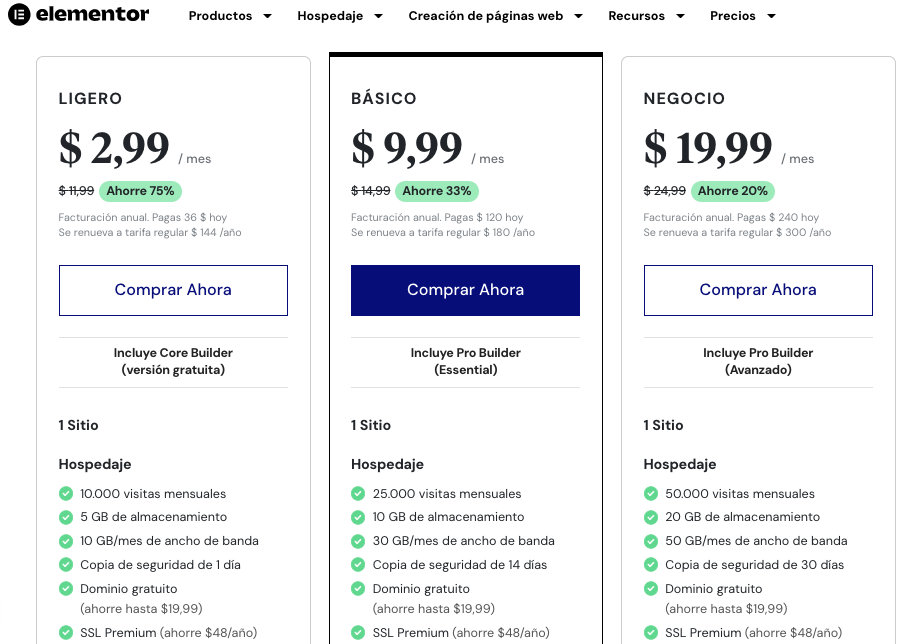Click the Ahorre 33% green badge
This screenshot has width=903, height=644.
[x=436, y=191]
